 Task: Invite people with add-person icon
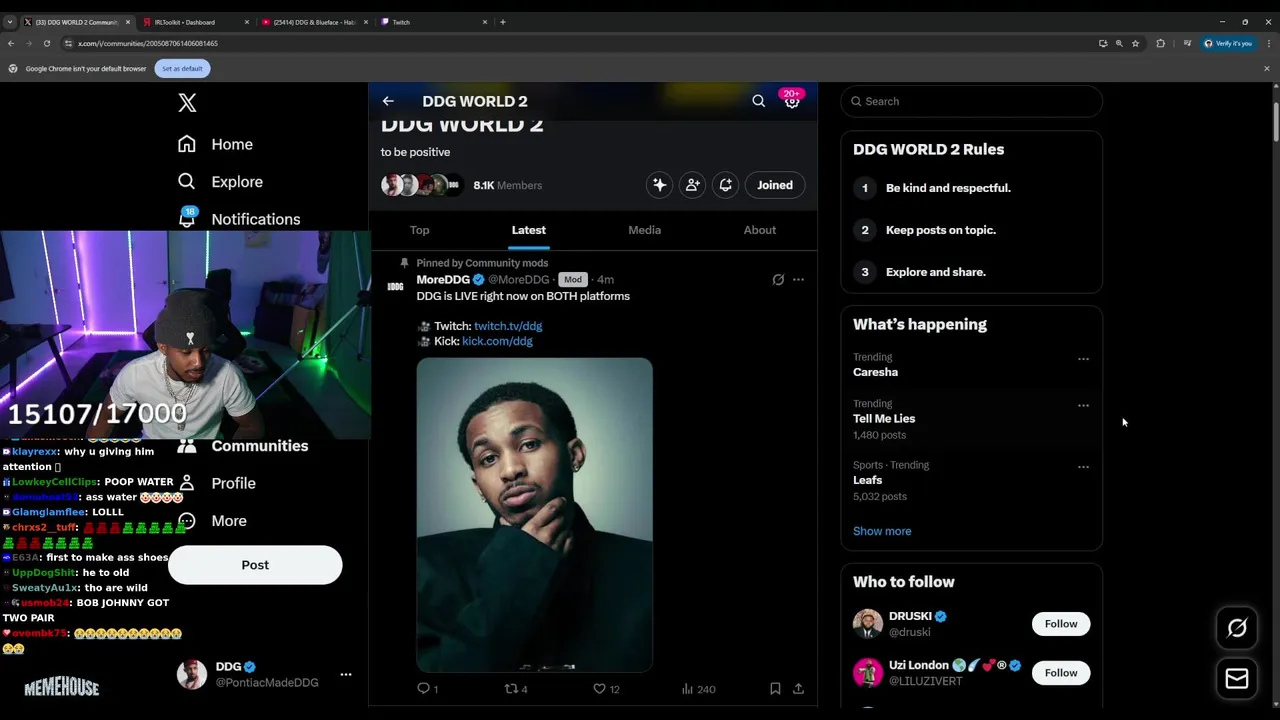pos(692,185)
